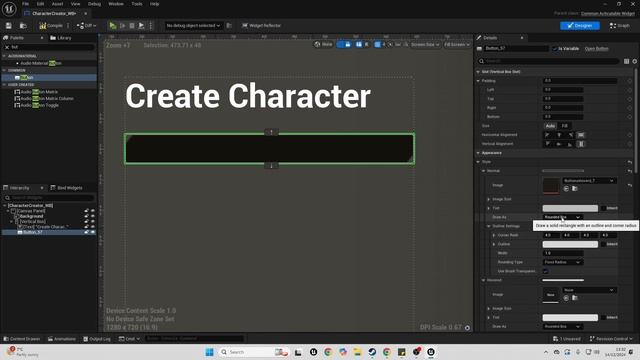Open the Tools menu

point(137,4)
